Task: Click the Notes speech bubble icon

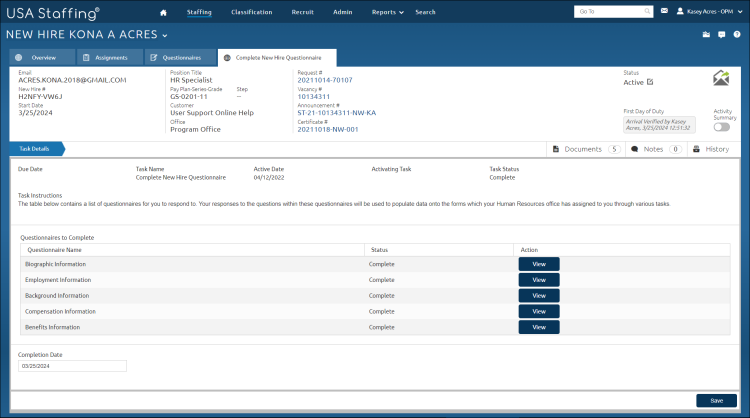Action: pos(635,149)
